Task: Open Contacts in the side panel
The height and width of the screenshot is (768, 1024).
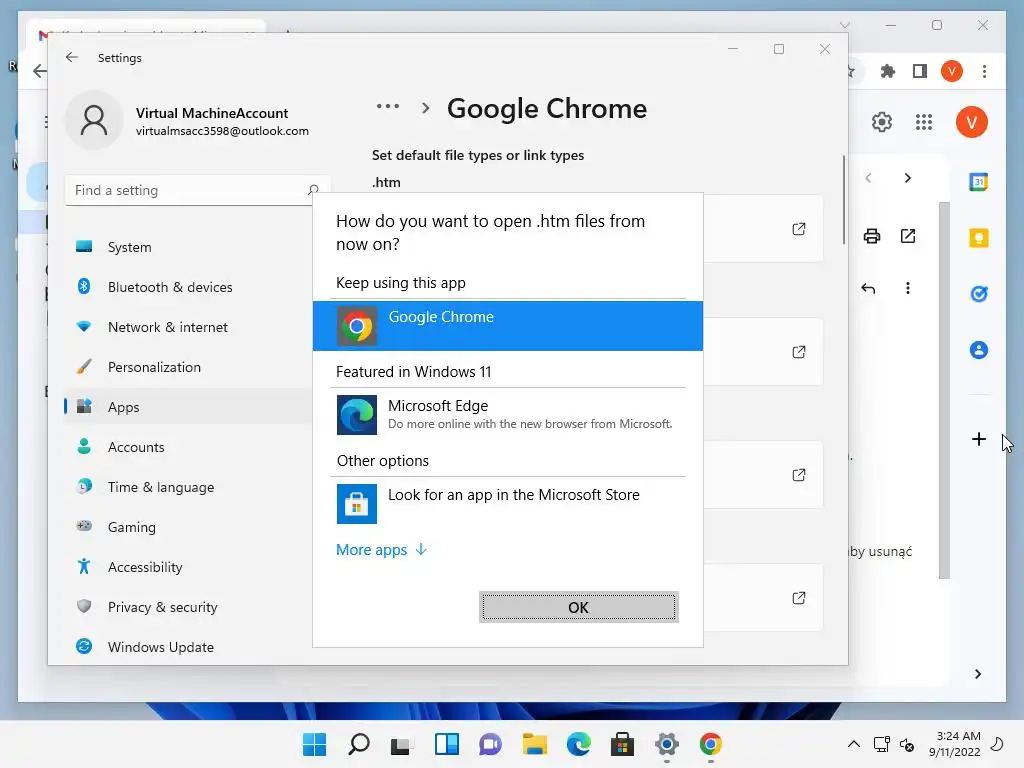Action: click(978, 350)
